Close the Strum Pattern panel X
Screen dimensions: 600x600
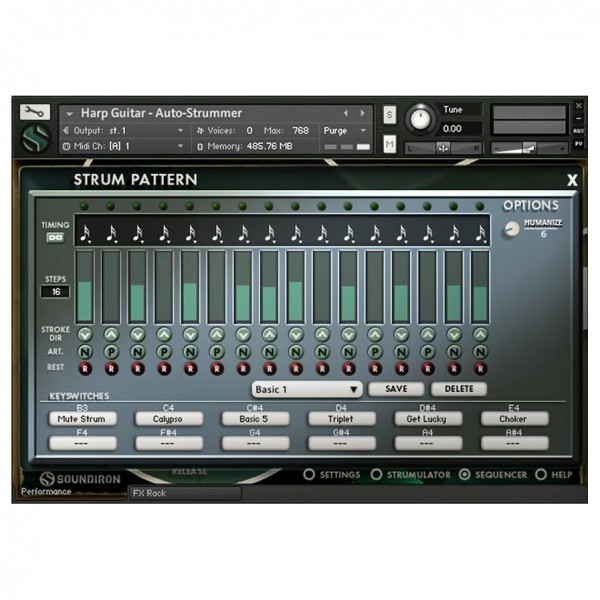[x=572, y=180]
